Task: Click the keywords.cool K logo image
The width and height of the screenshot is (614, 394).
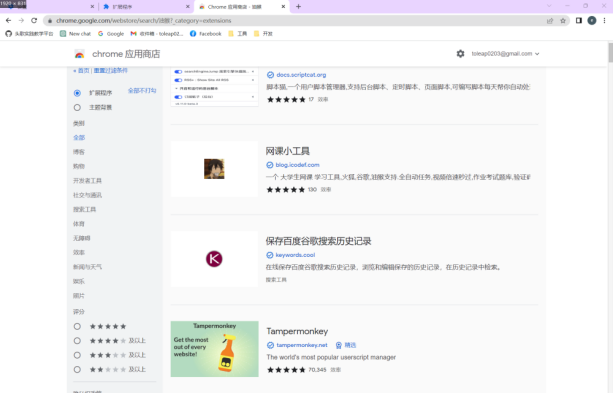Action: point(214,259)
